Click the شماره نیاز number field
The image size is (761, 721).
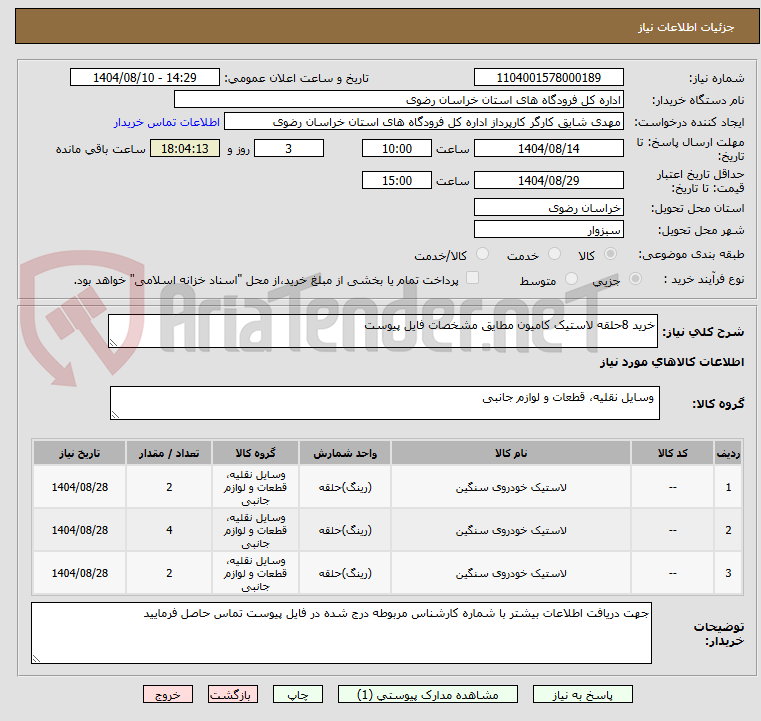pyautogui.click(x=548, y=78)
